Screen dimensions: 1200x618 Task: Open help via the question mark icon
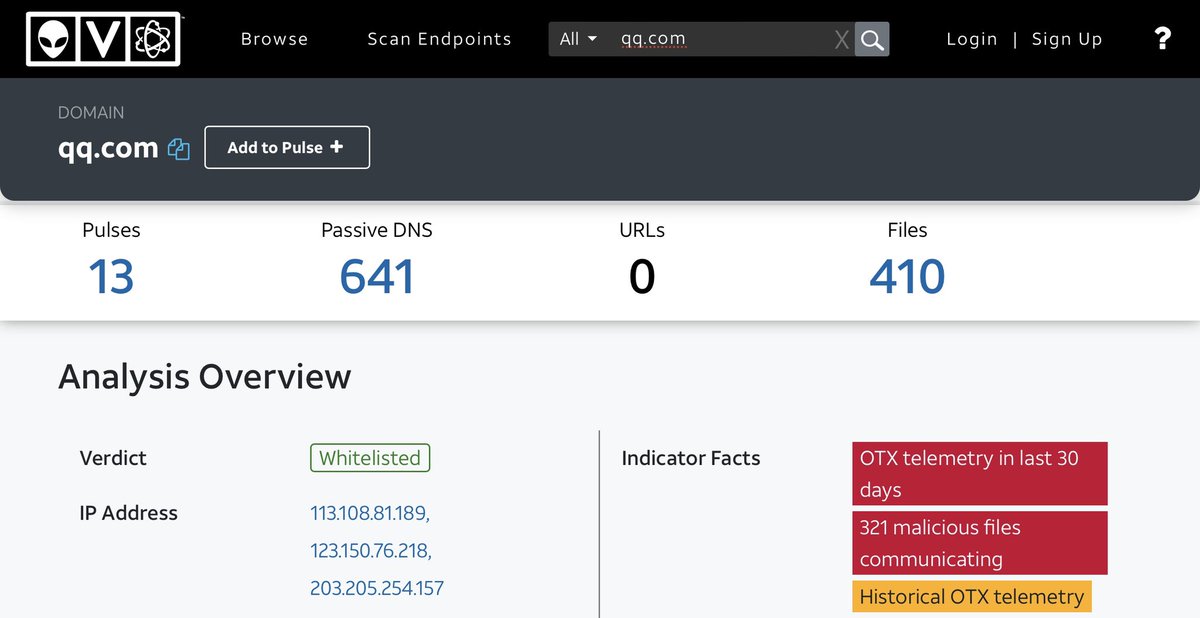point(1162,39)
